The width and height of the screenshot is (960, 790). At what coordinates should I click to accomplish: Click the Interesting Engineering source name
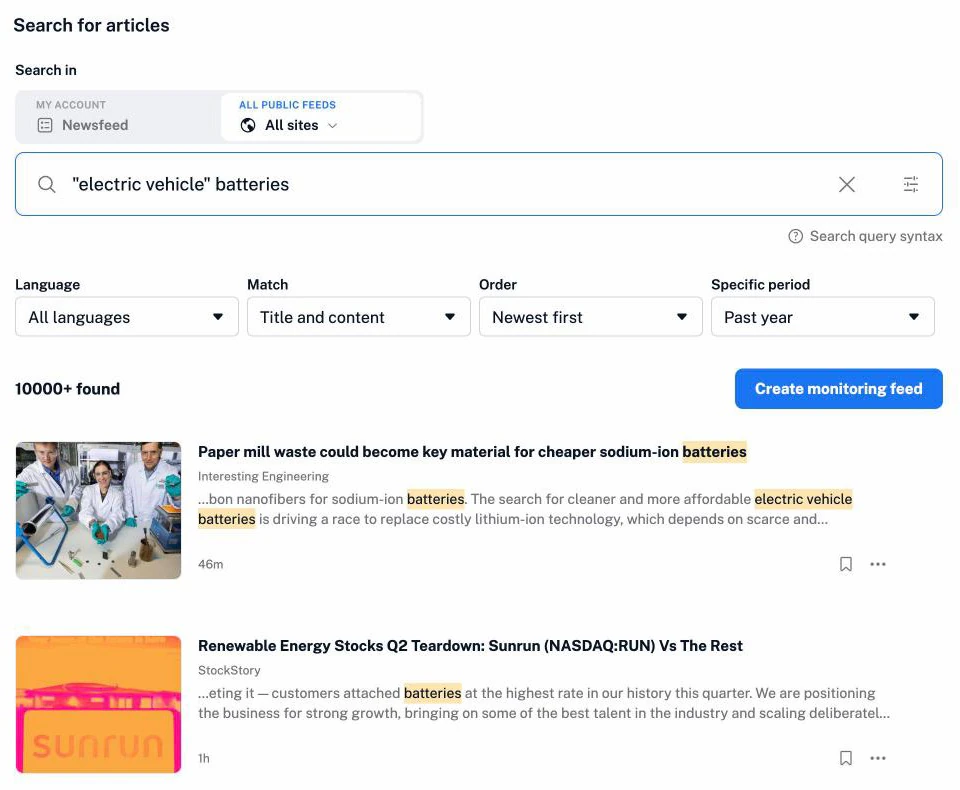pyautogui.click(x=263, y=476)
